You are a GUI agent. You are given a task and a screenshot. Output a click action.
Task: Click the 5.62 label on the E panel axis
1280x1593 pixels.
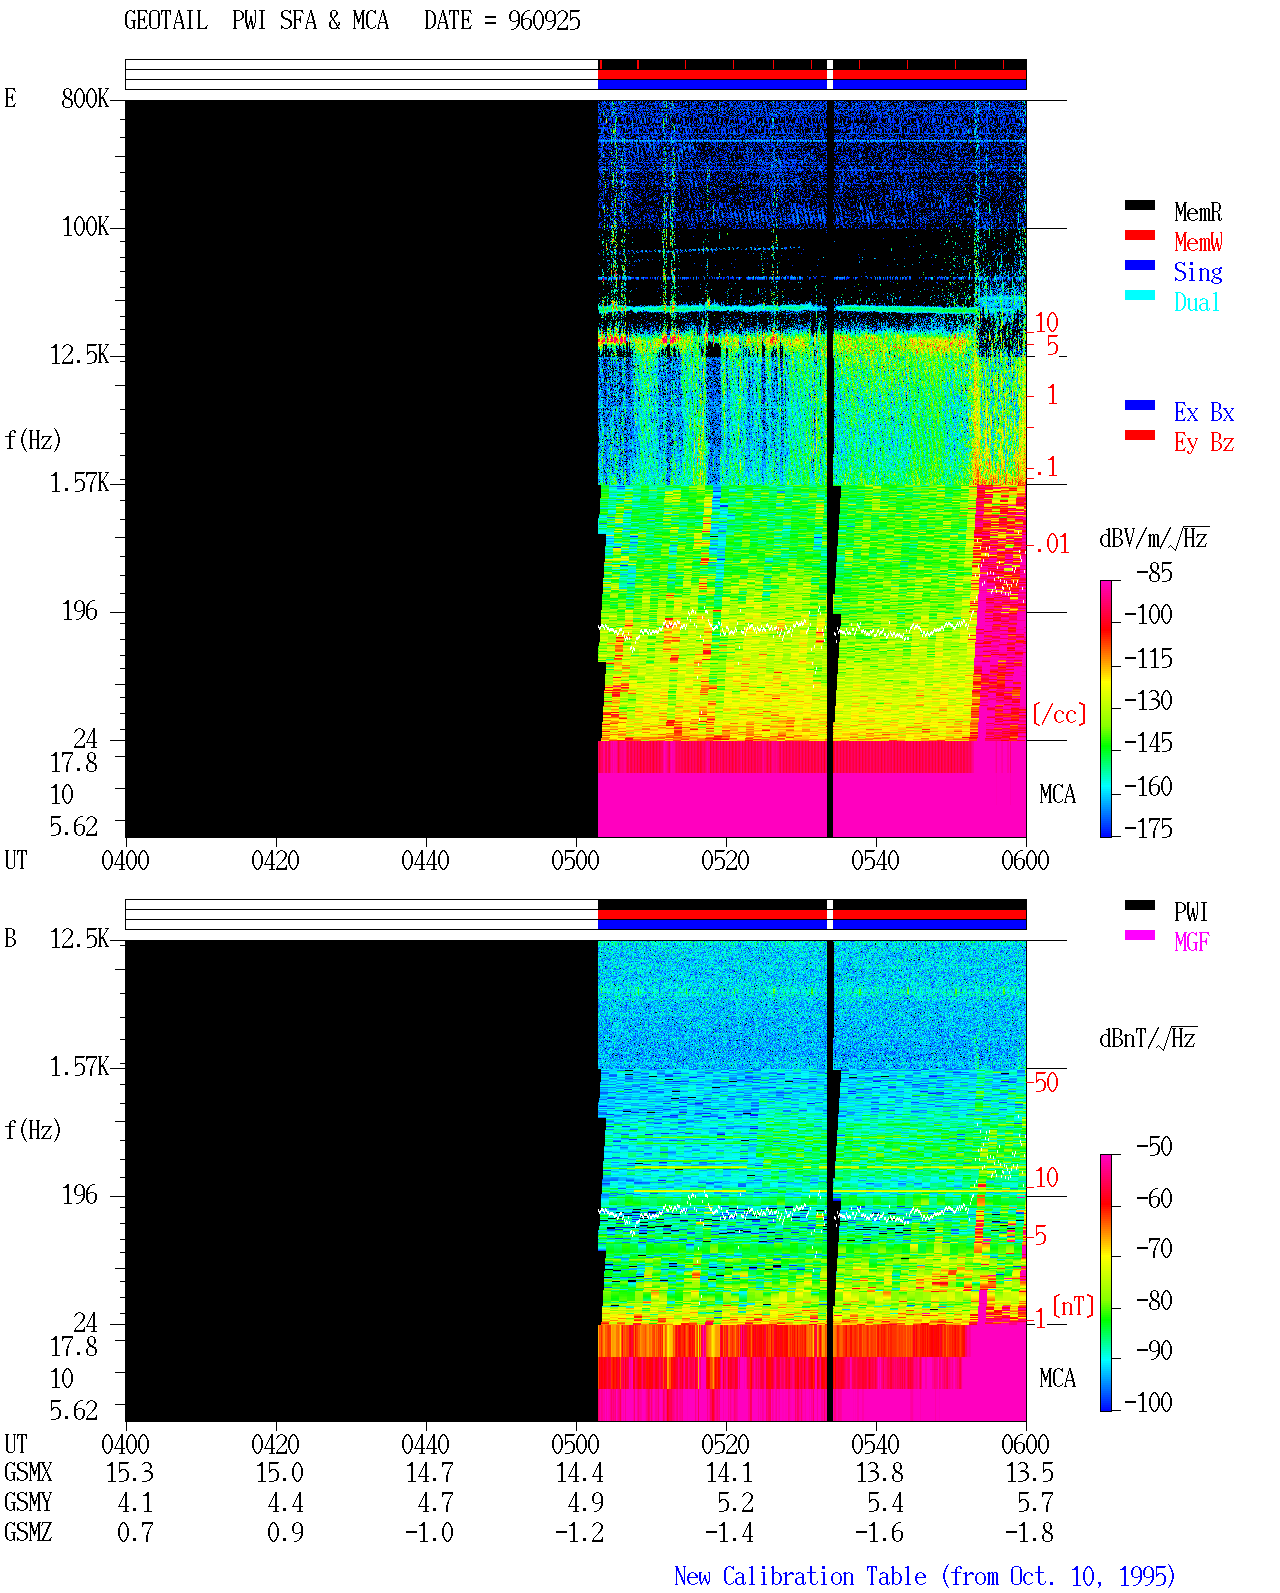[x=74, y=827]
